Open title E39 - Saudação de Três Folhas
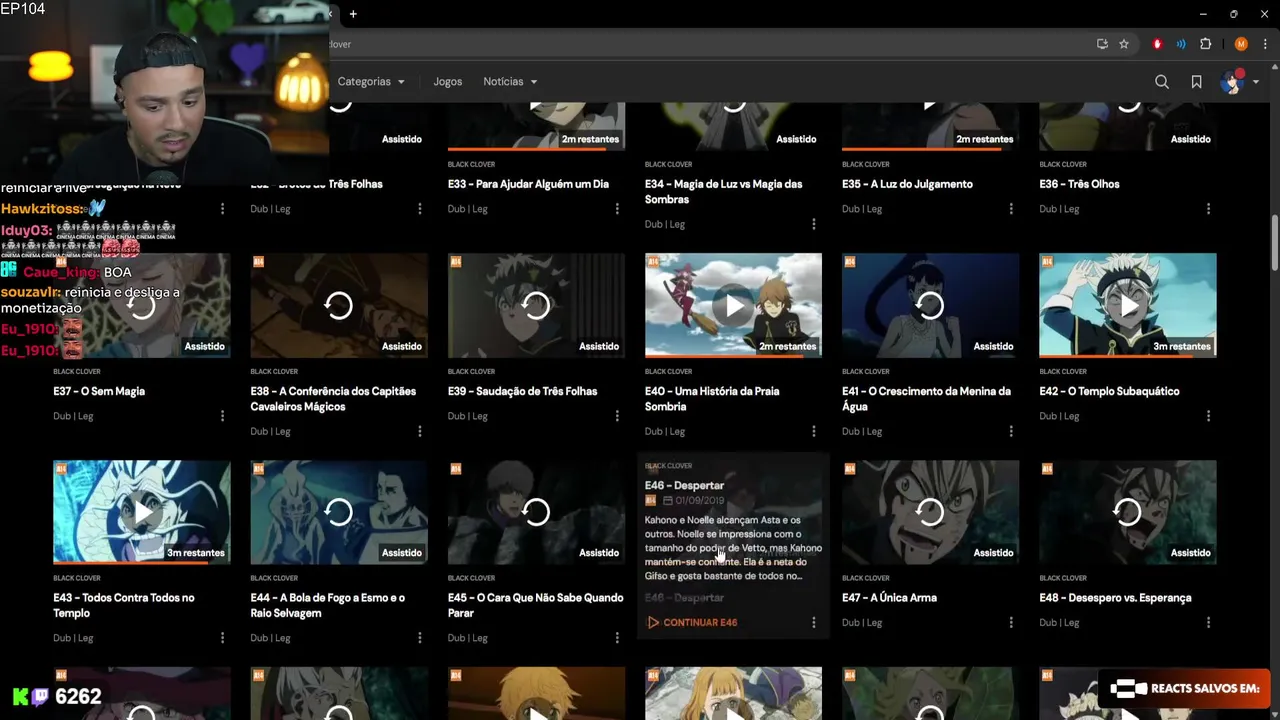This screenshot has height=720, width=1280. tap(522, 391)
